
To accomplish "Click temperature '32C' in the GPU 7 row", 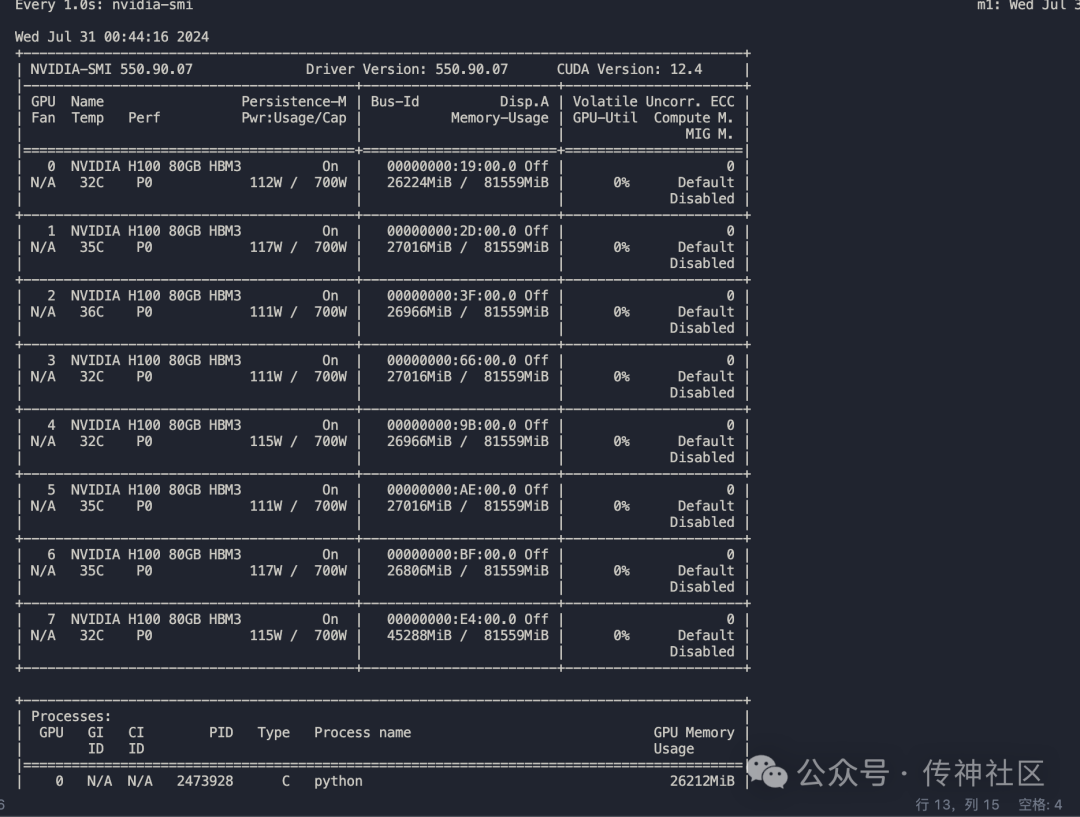I will coord(92,637).
